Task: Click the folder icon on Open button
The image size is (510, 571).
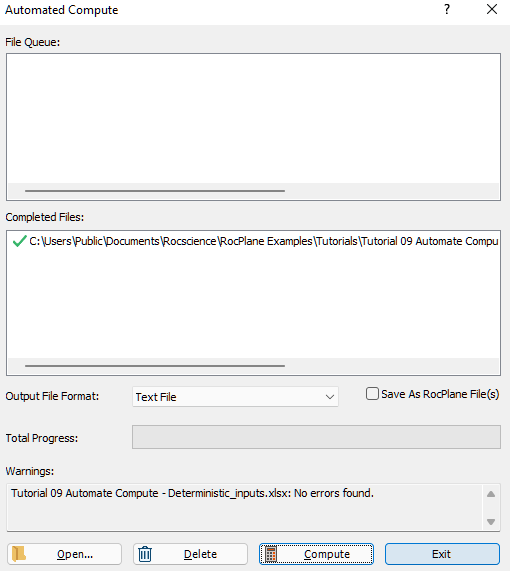Action: click(x=19, y=554)
